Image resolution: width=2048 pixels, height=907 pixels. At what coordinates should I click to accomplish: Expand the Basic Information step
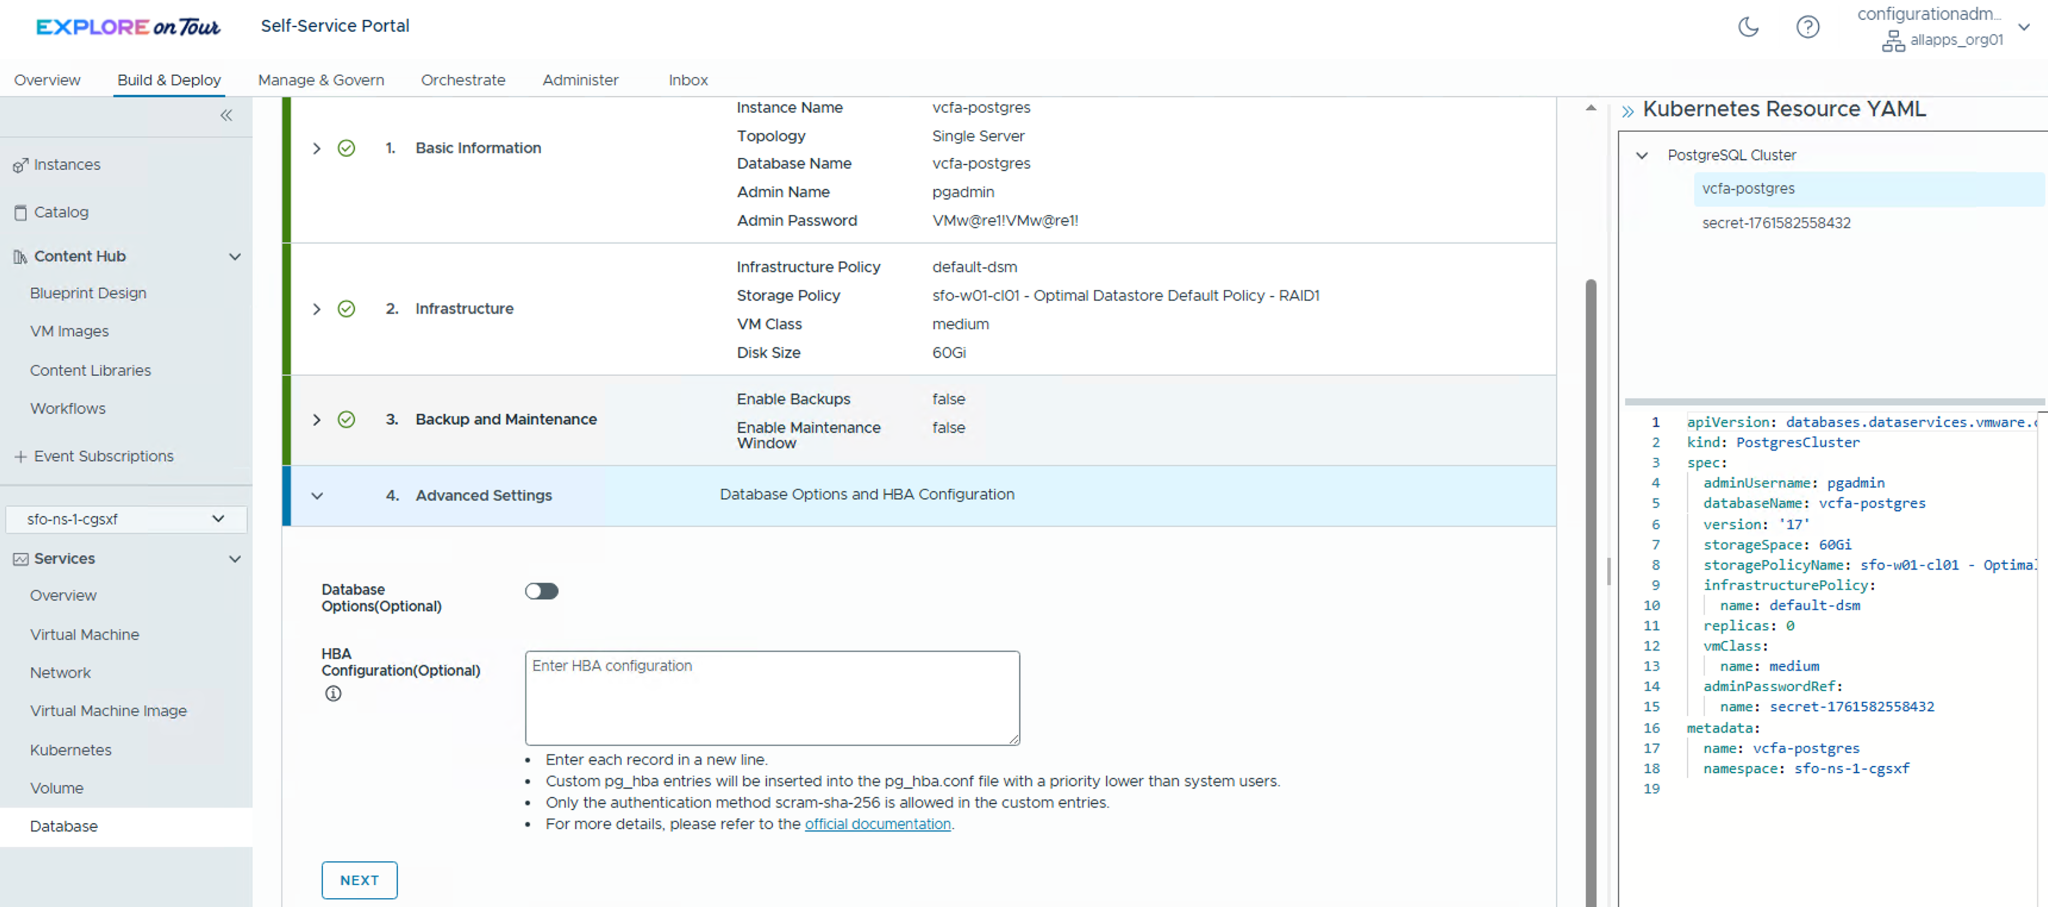coord(317,148)
